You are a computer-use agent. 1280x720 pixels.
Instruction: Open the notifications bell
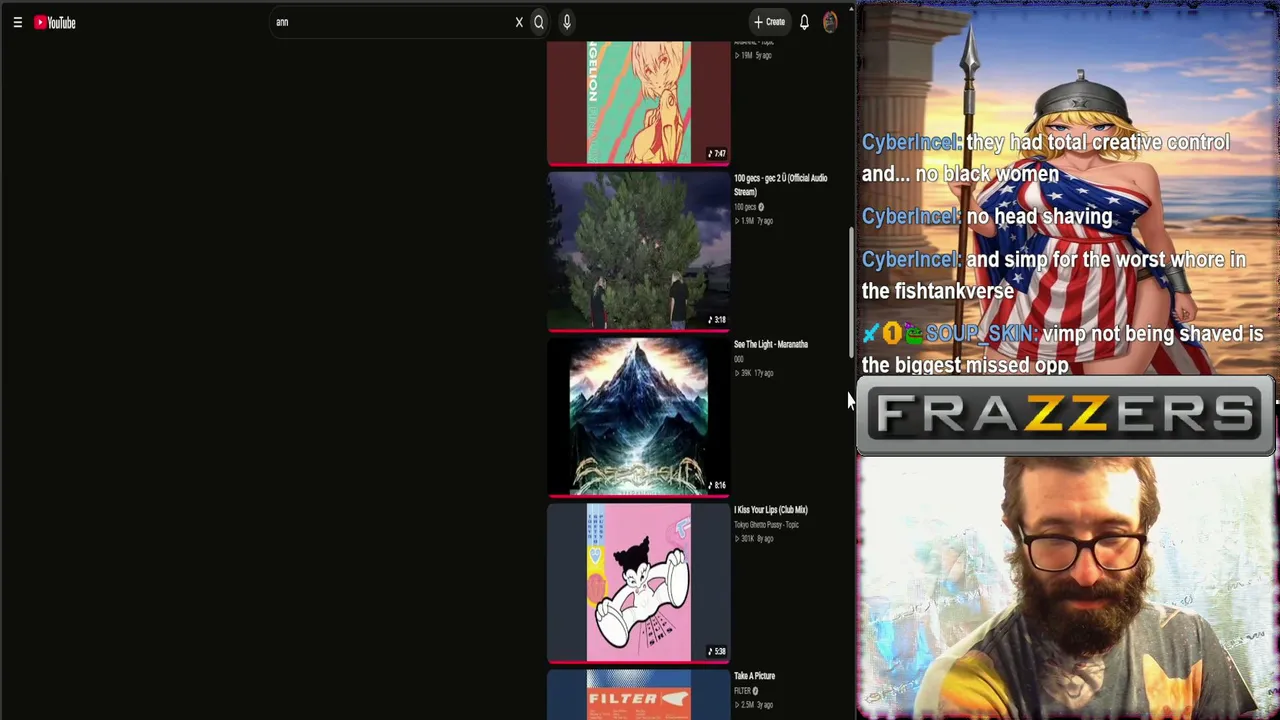coord(804,22)
